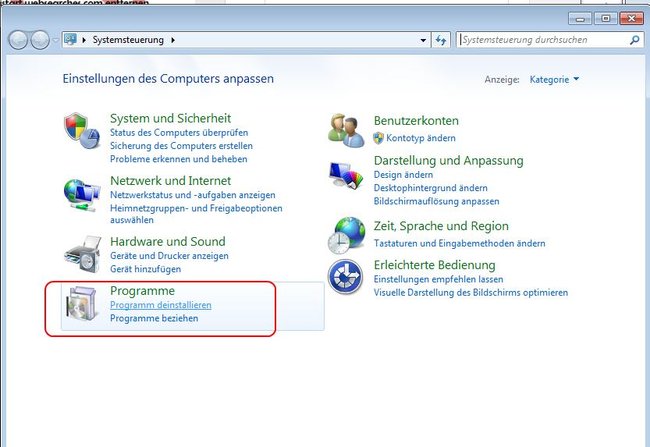Click Programm deinstallieren link
Viewport: 650px width, 447px height.
(x=160, y=305)
